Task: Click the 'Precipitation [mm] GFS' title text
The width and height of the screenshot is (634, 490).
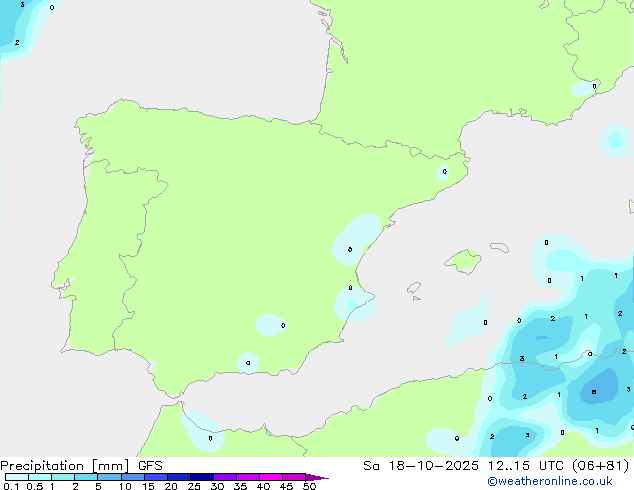Action: [81, 466]
